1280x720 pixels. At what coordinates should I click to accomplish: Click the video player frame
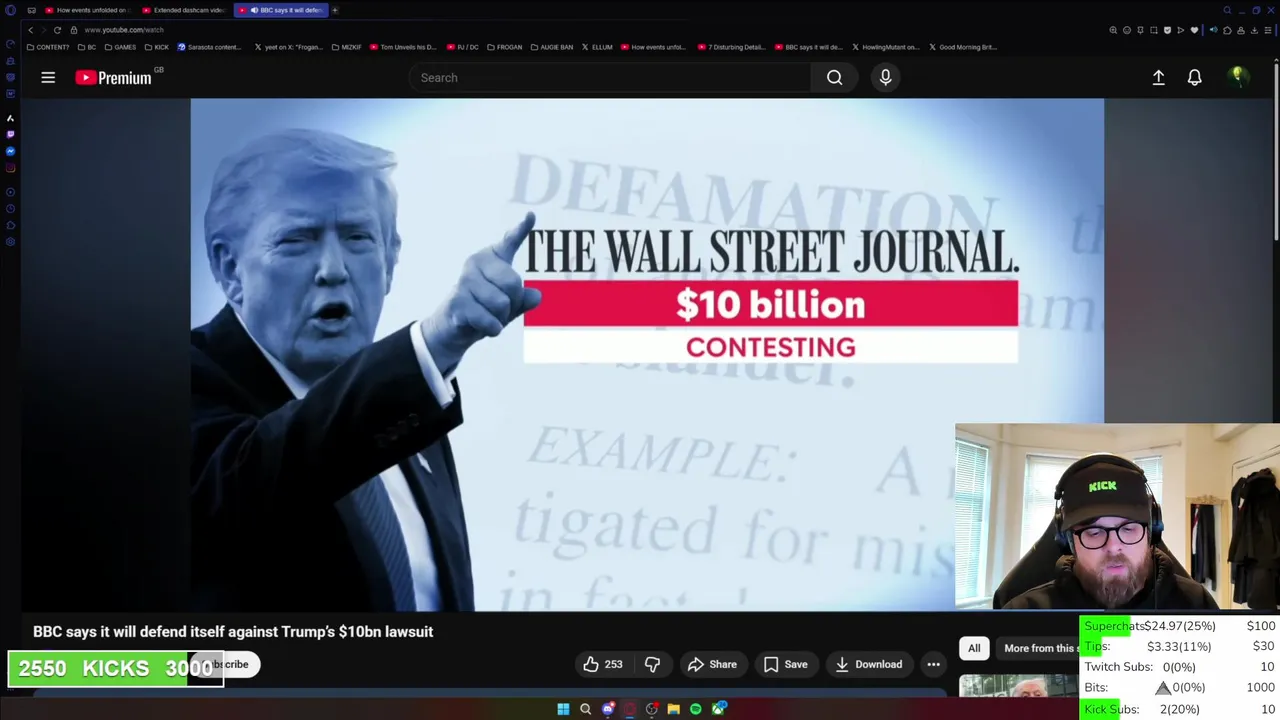click(x=647, y=354)
